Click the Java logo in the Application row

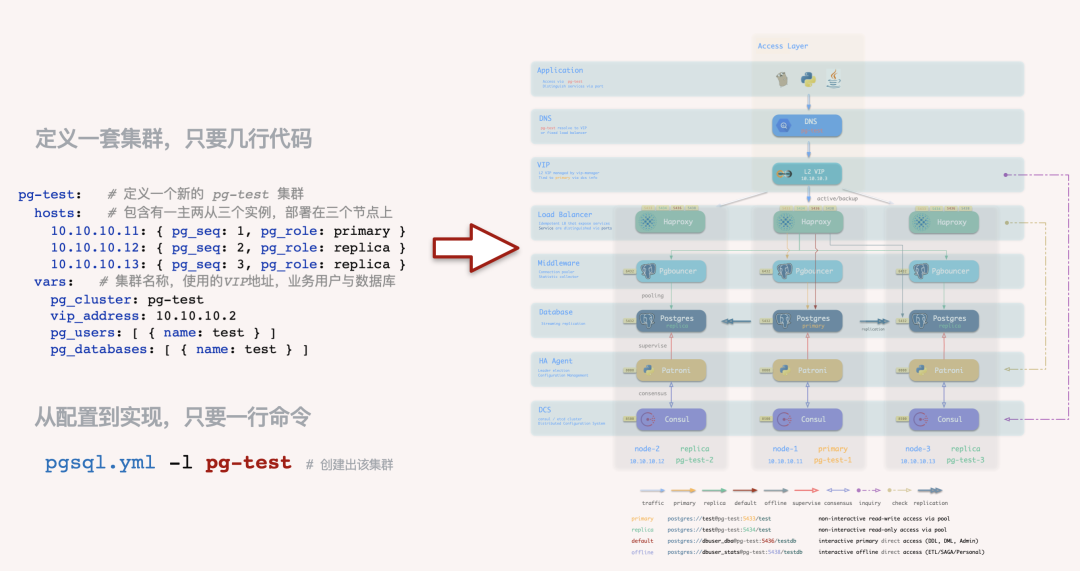click(832, 78)
